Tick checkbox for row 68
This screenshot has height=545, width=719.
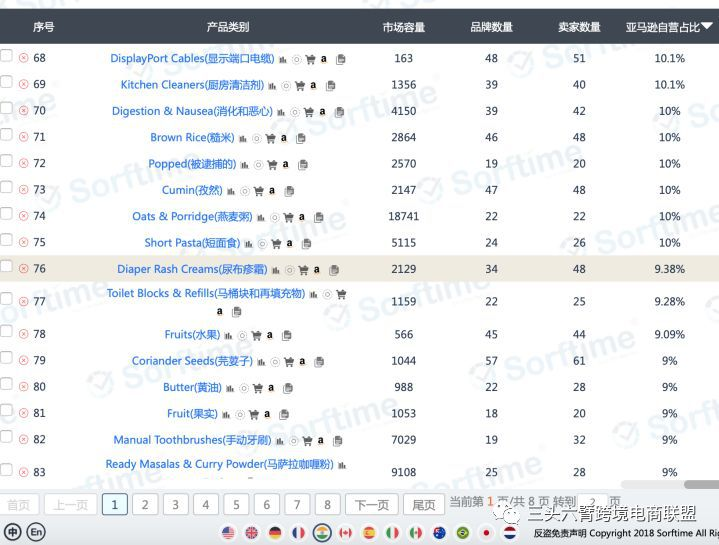point(6,56)
